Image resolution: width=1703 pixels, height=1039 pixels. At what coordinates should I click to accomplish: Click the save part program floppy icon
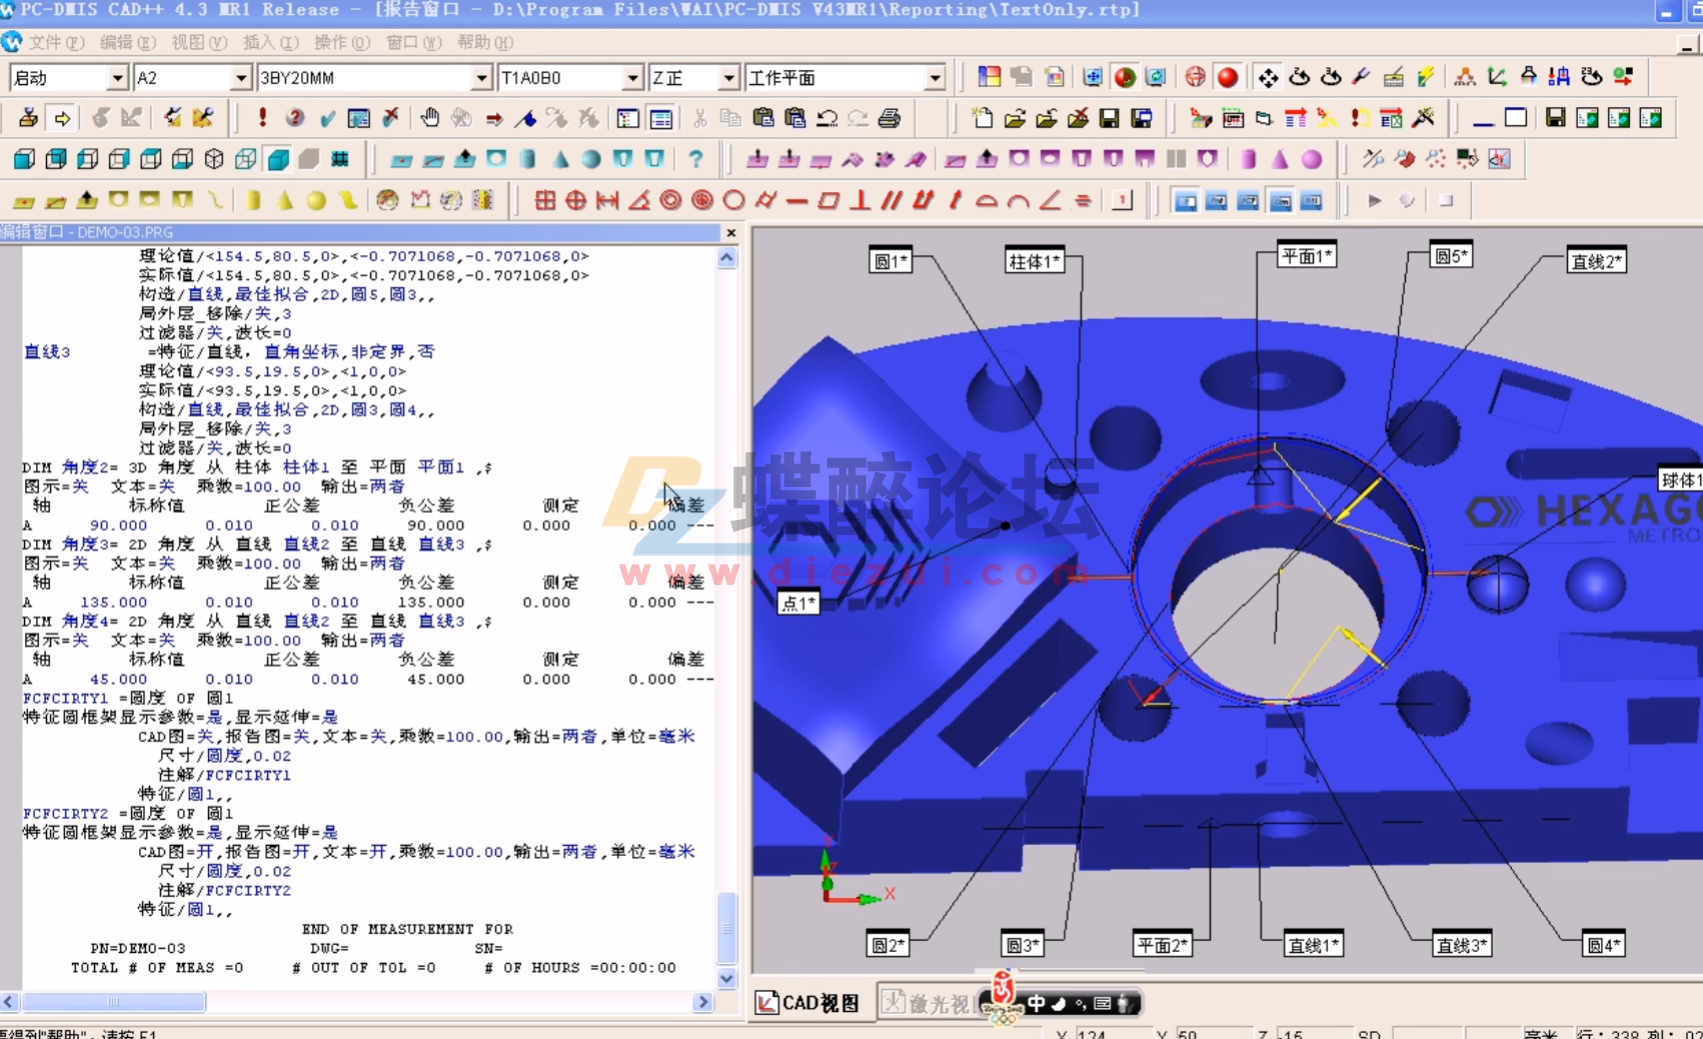1108,117
